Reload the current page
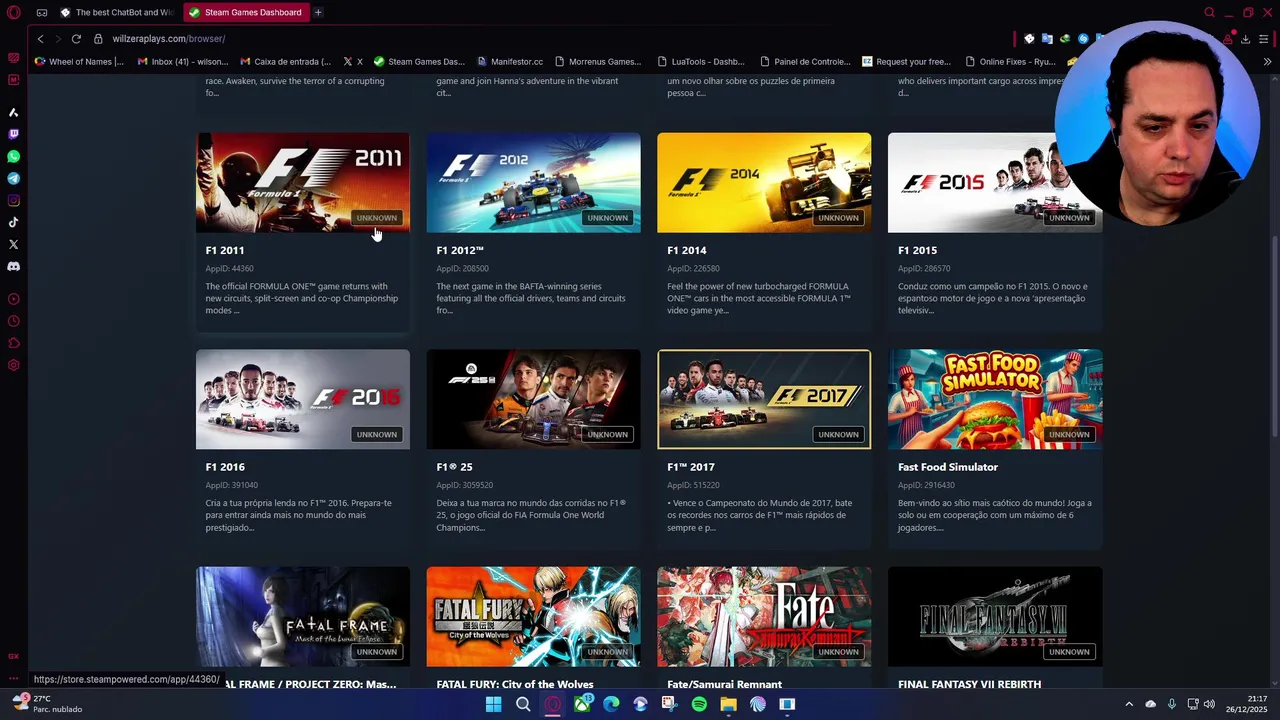The width and height of the screenshot is (1280, 720). (76, 38)
